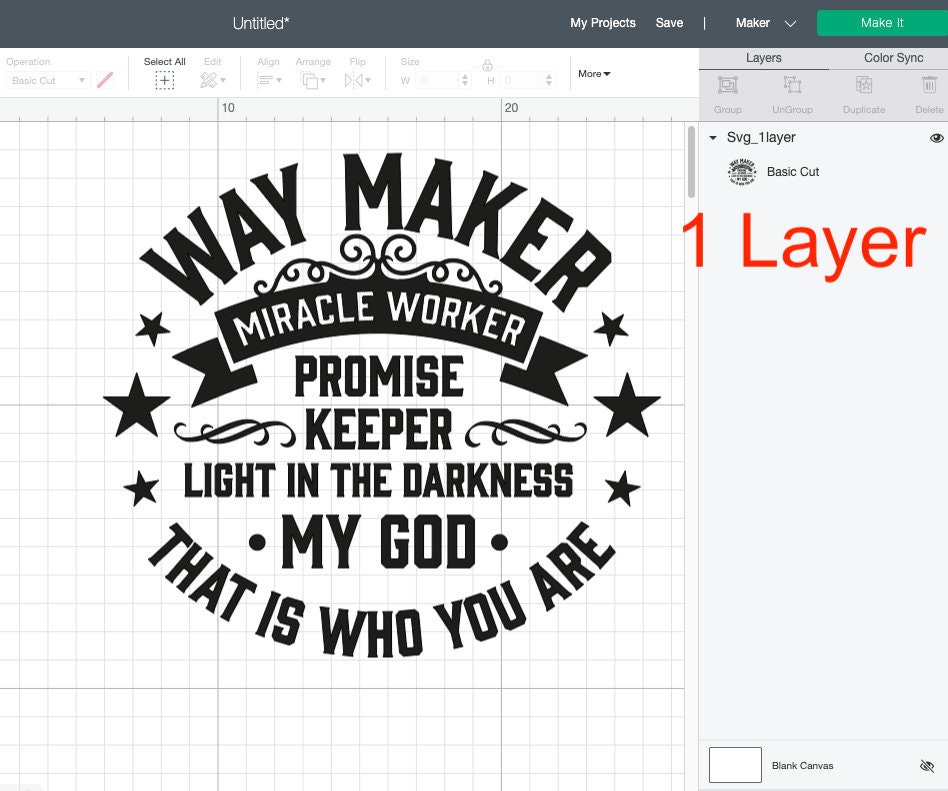948x791 pixels.
Task: Open My Projects from the top bar
Action: tap(602, 23)
